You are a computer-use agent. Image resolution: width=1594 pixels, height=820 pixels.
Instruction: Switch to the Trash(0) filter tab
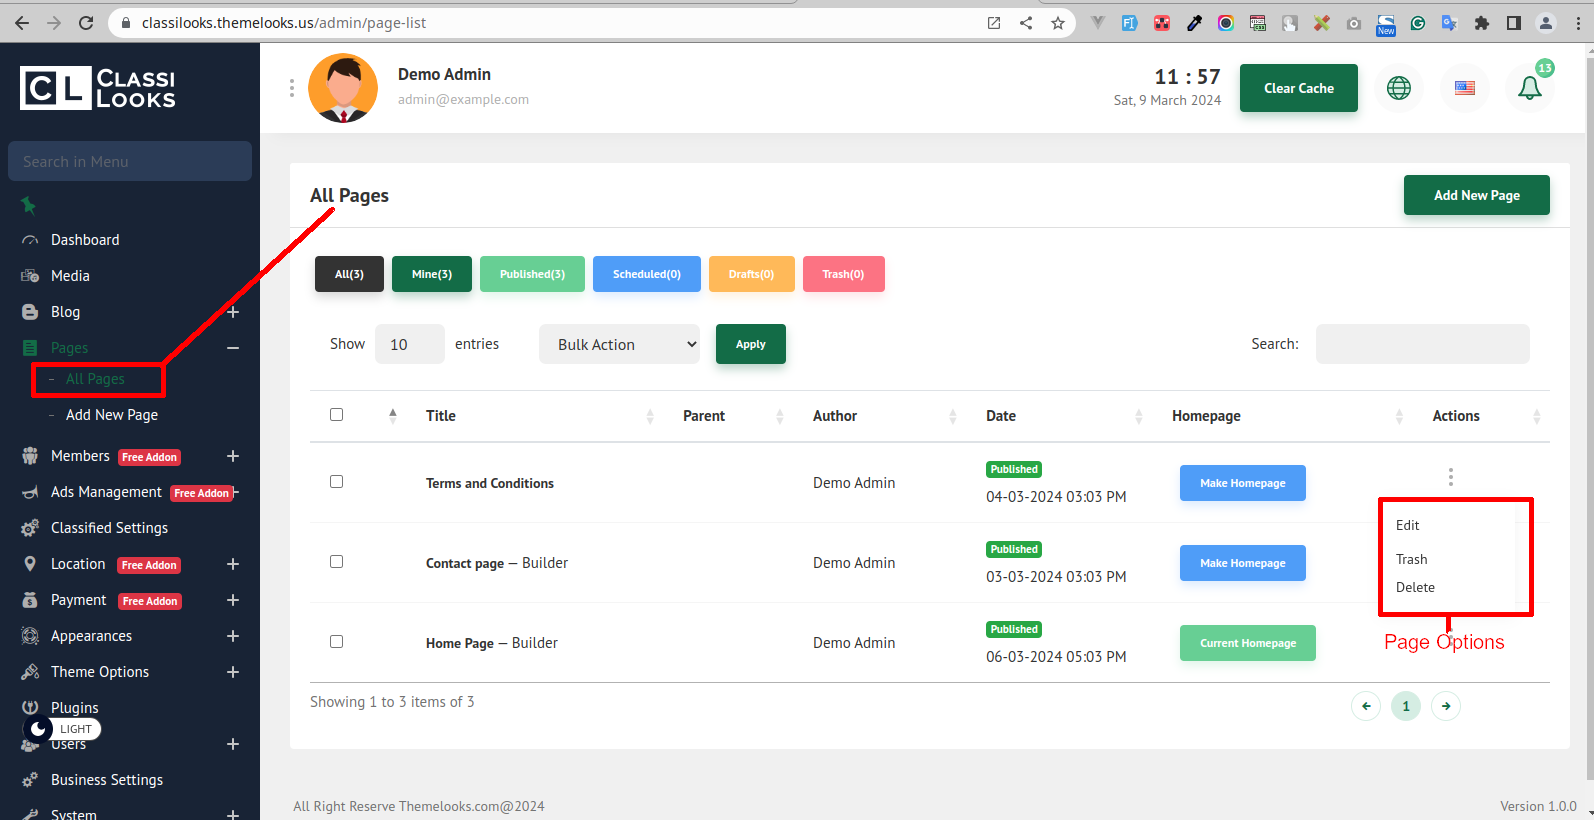843,274
